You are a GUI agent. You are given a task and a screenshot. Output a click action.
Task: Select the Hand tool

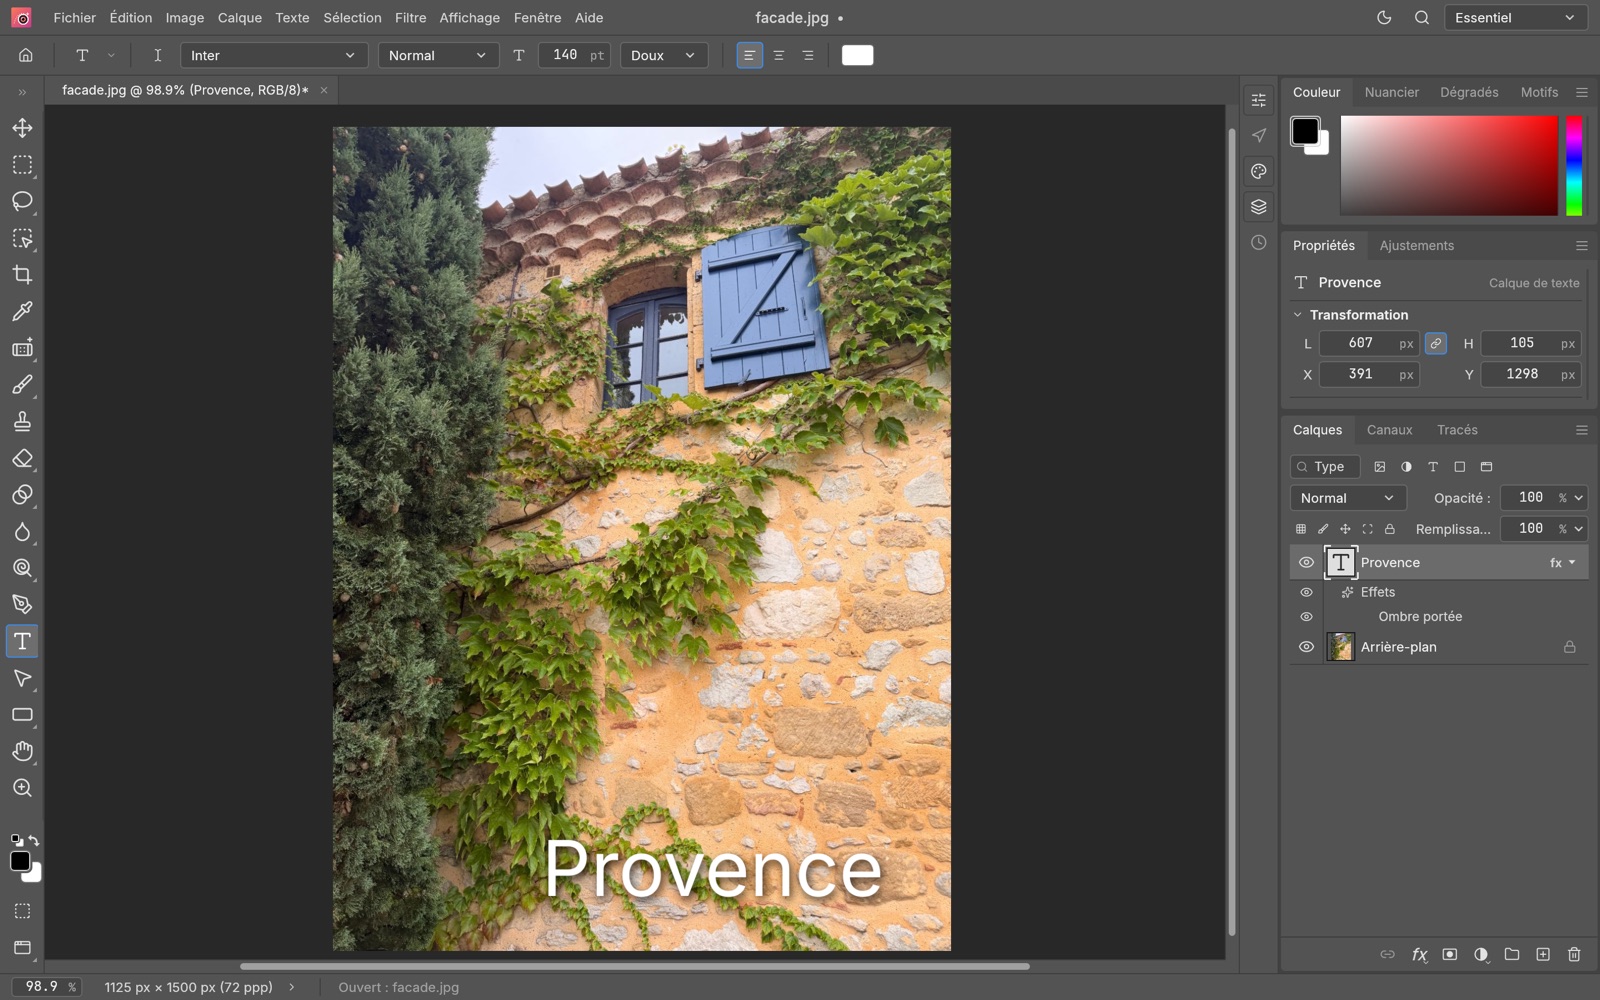22,751
